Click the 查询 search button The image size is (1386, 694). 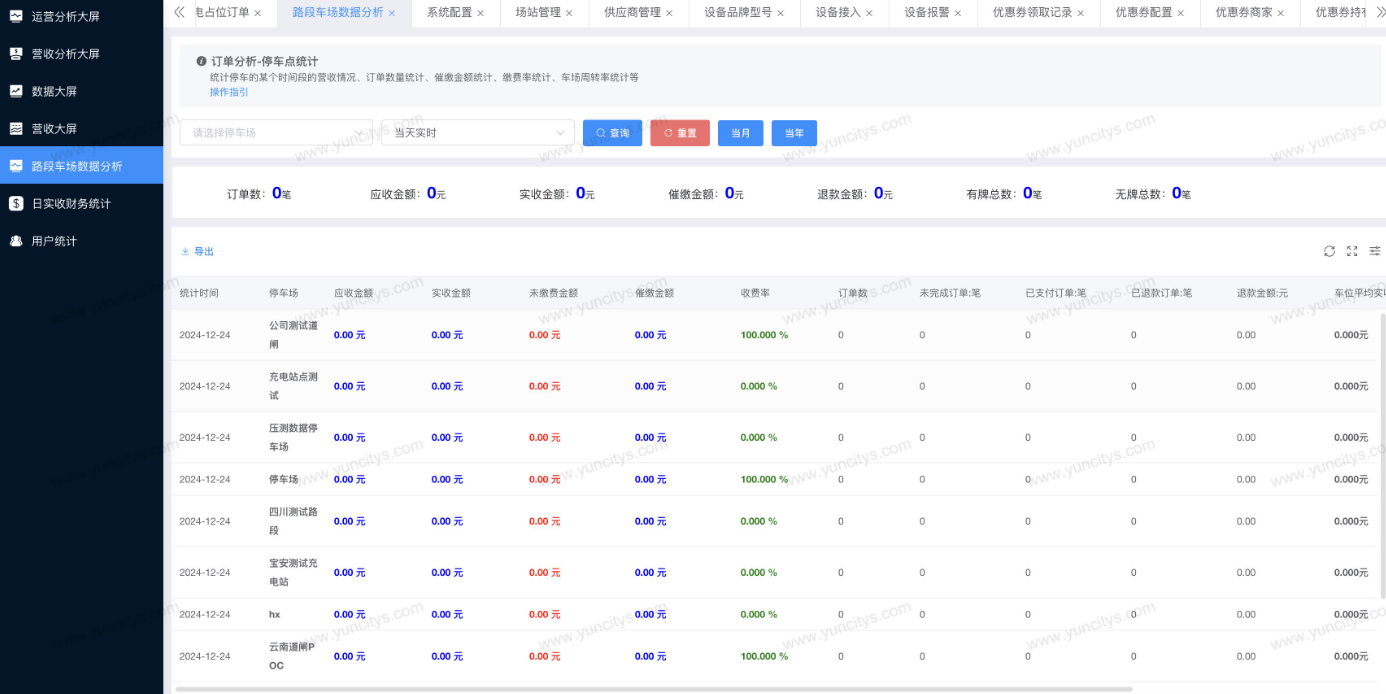[x=612, y=133]
